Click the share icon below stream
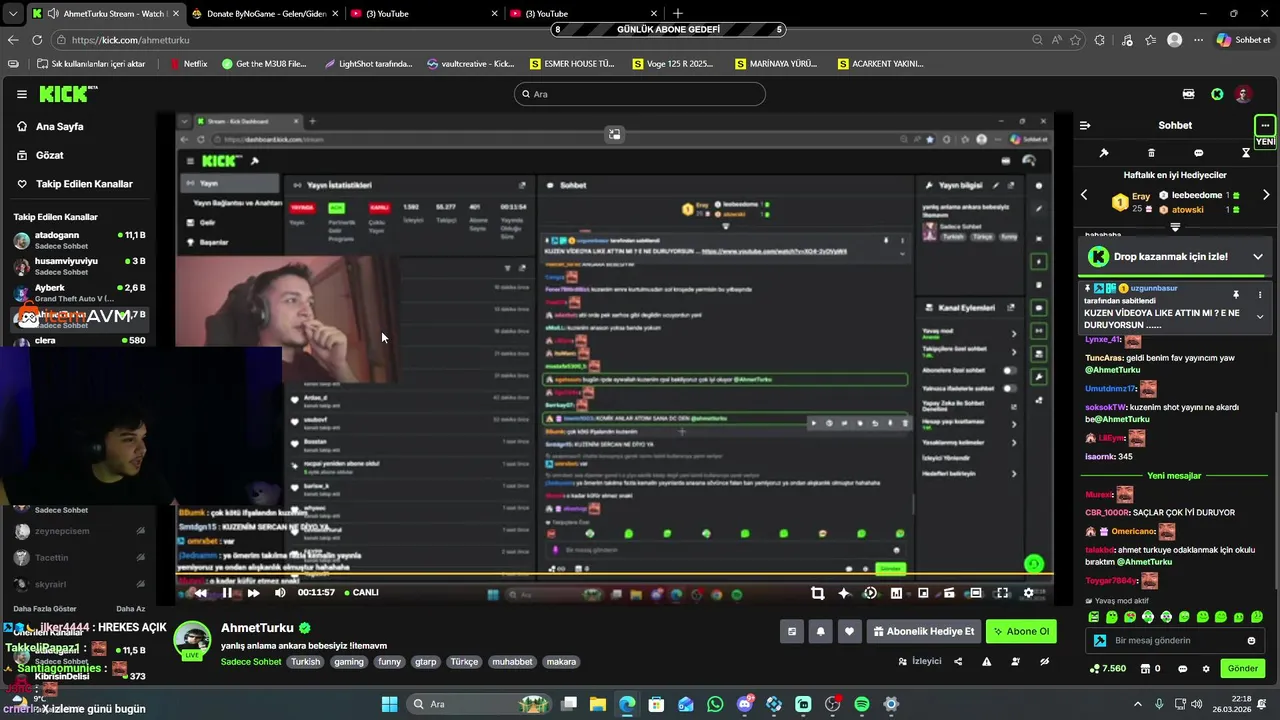The width and height of the screenshot is (1280, 720). 958,661
